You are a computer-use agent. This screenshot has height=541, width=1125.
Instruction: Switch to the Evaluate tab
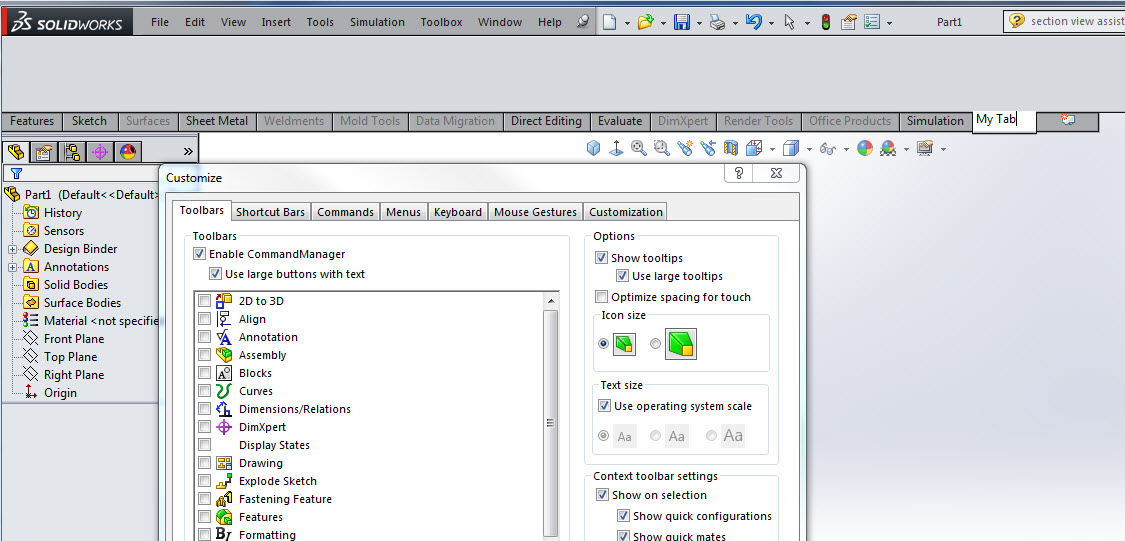coord(619,121)
